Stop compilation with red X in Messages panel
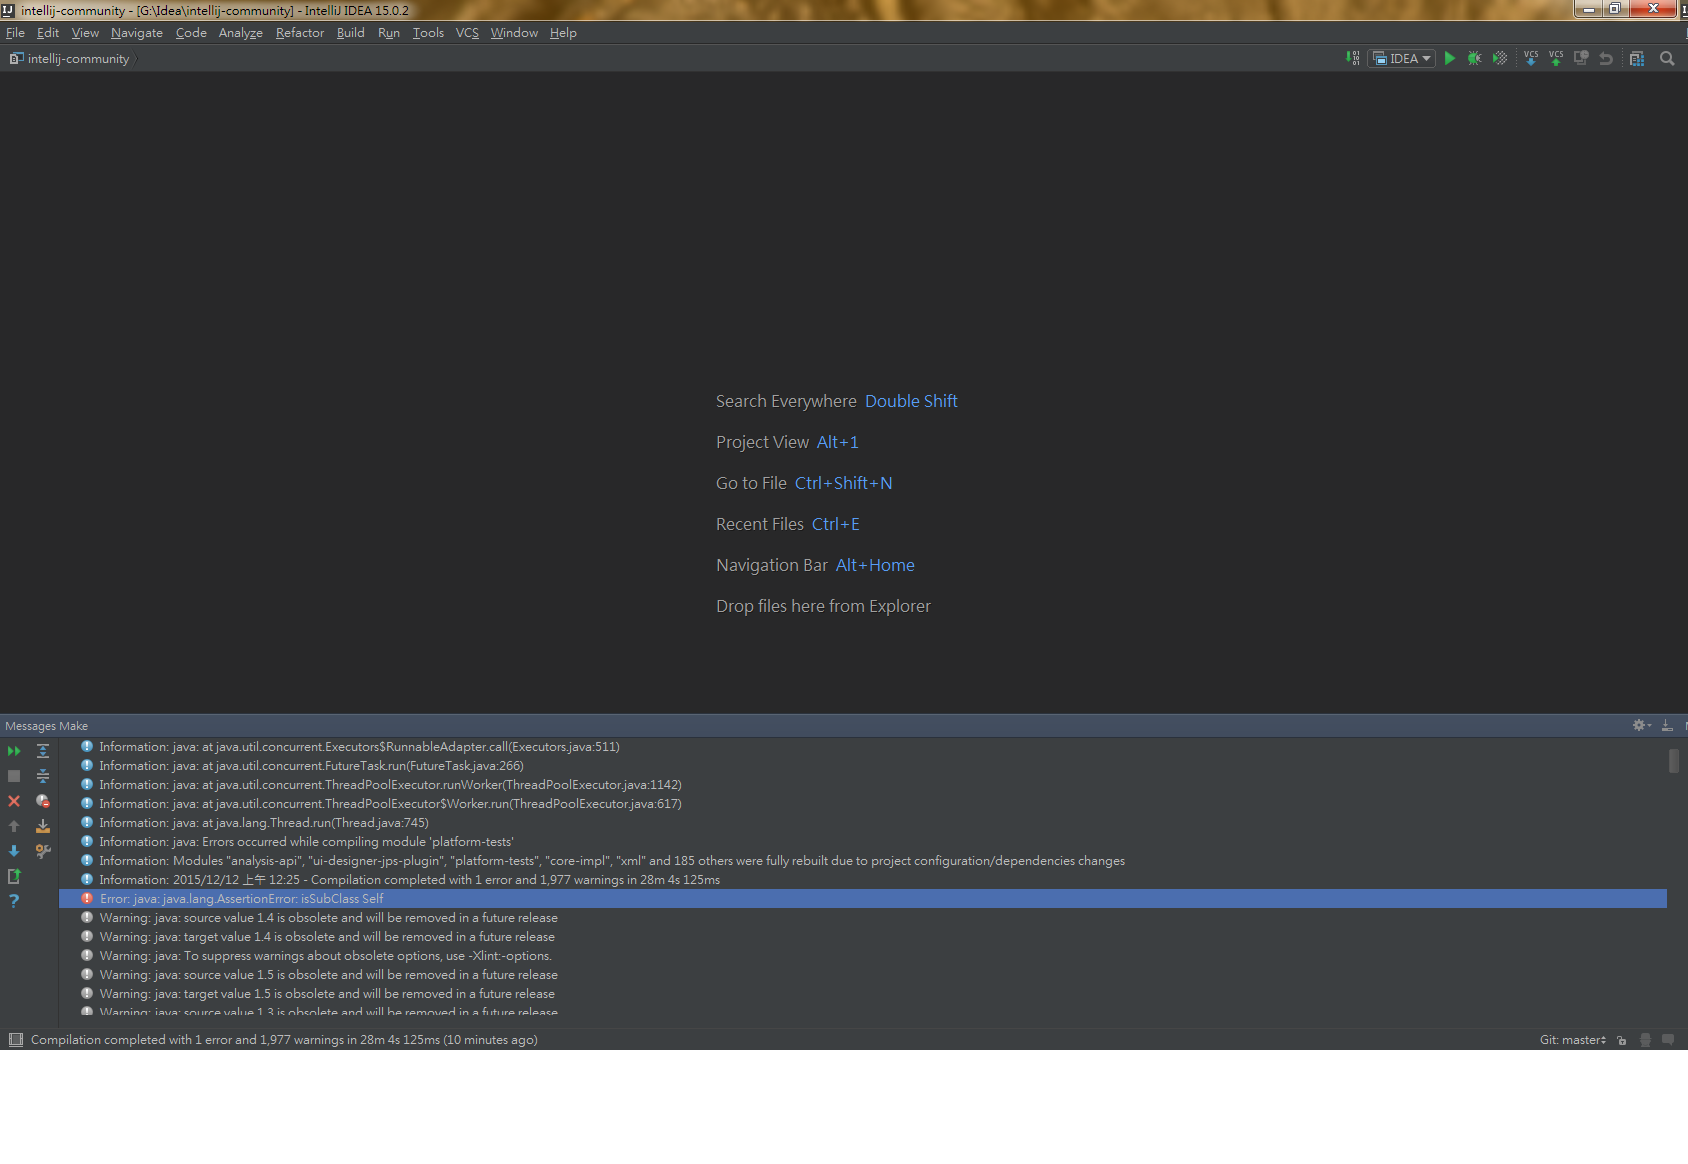The image size is (1688, 1164). (14, 801)
